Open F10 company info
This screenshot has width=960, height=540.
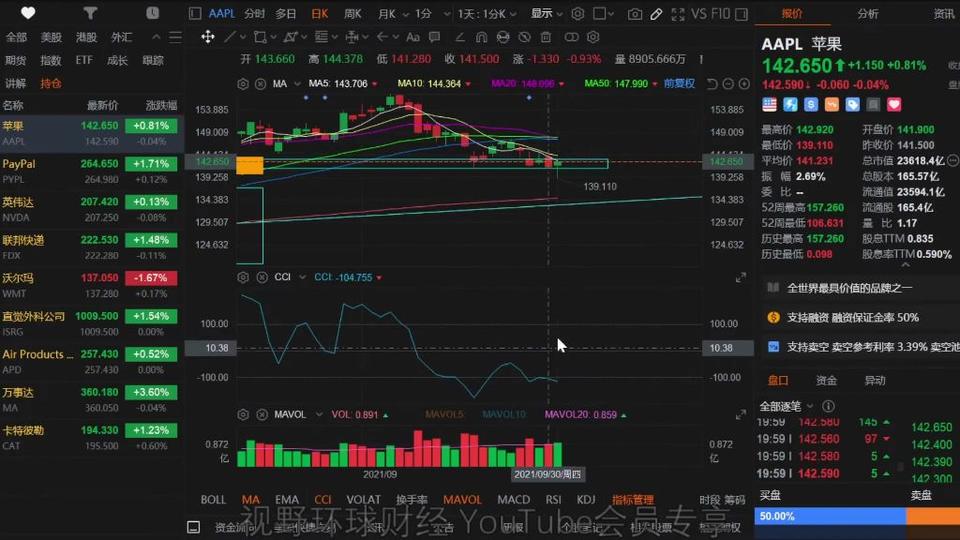click(721, 13)
